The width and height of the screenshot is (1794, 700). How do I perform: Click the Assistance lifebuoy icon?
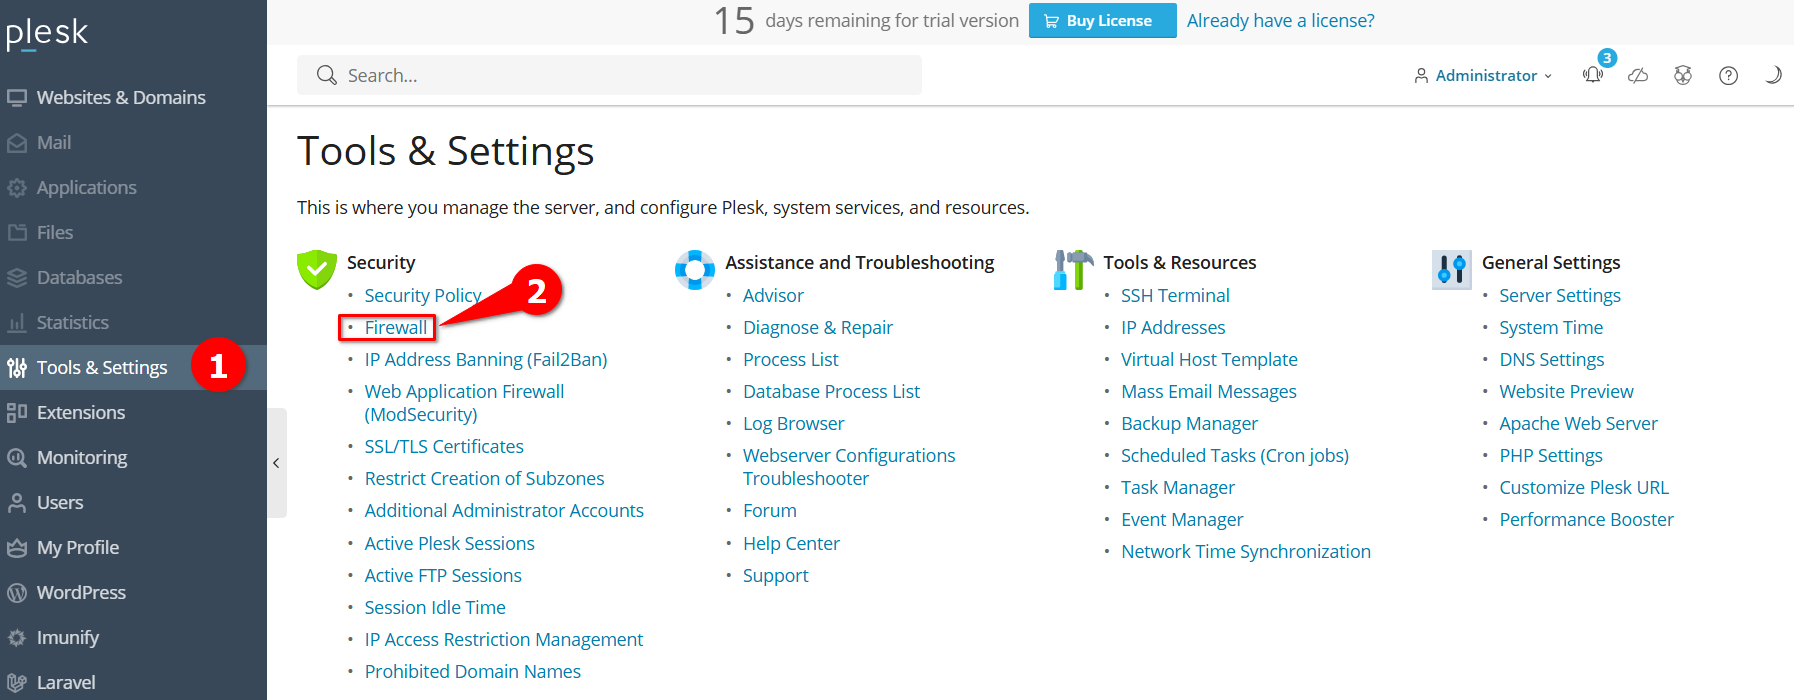click(695, 269)
